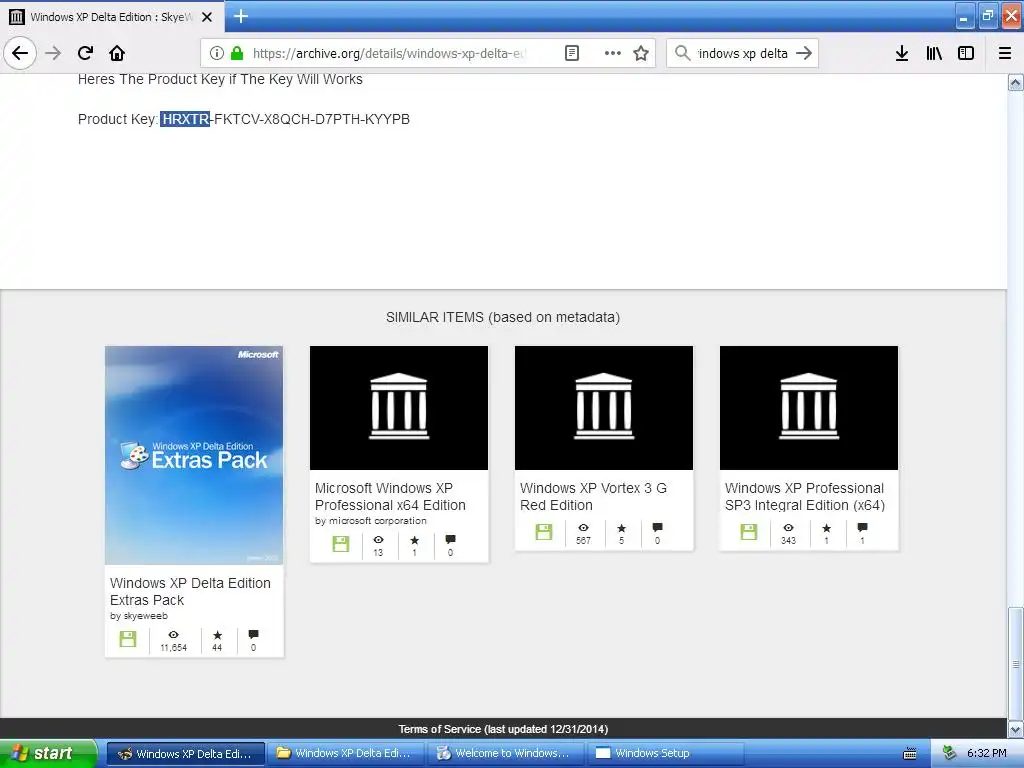Open Terms of Service link
The image size is (1024, 768).
click(x=503, y=729)
